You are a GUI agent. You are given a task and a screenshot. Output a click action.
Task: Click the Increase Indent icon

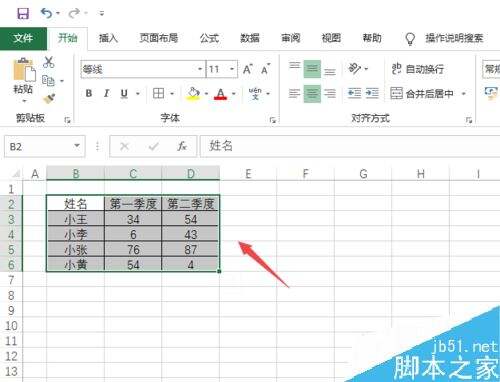tap(372, 93)
